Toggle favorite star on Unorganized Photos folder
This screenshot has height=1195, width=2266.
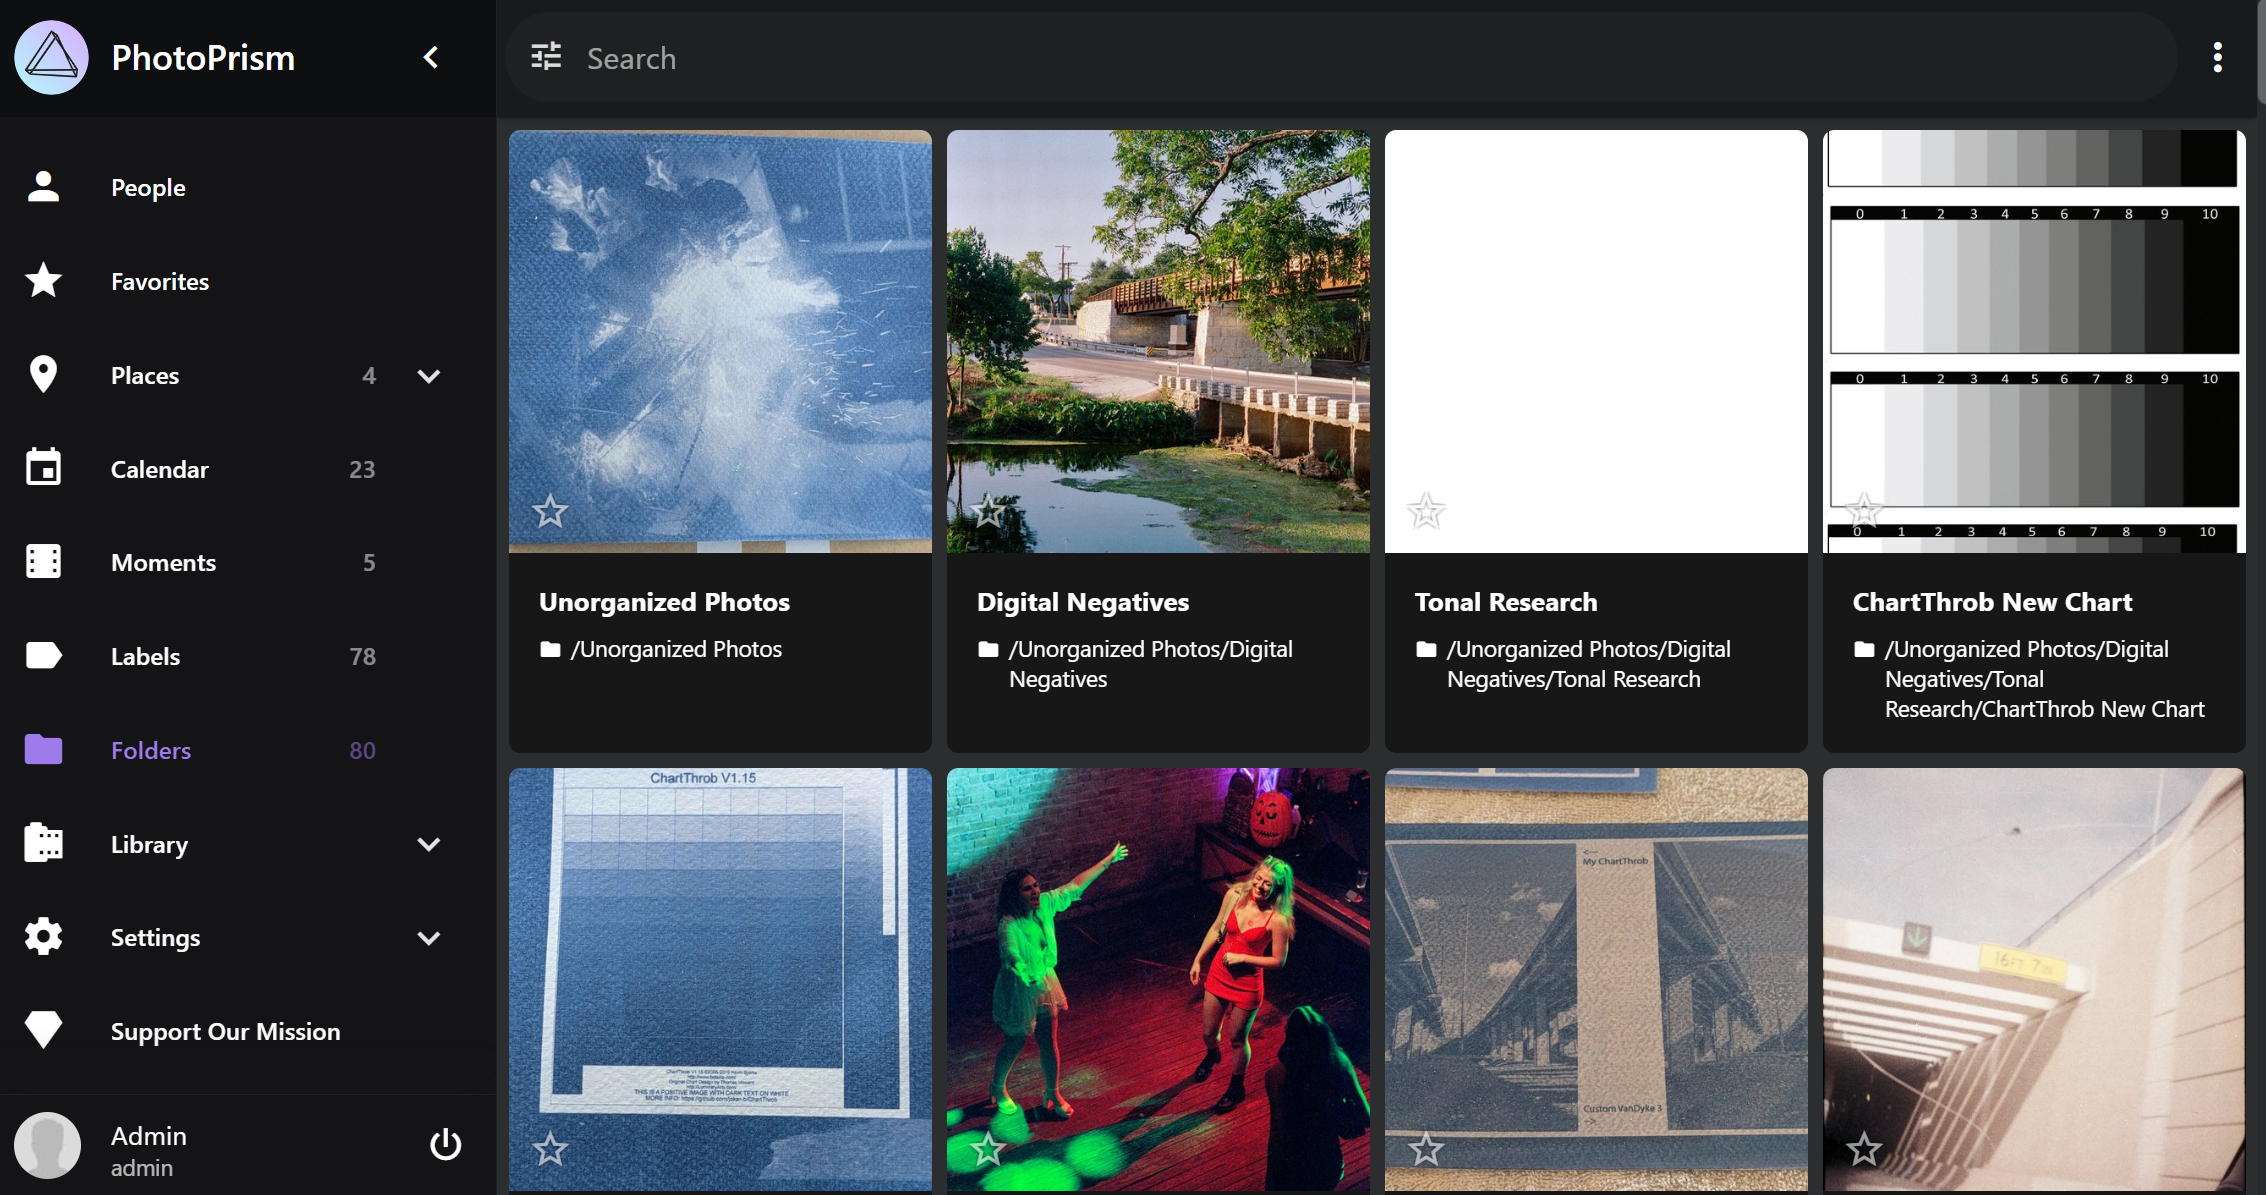click(x=550, y=511)
